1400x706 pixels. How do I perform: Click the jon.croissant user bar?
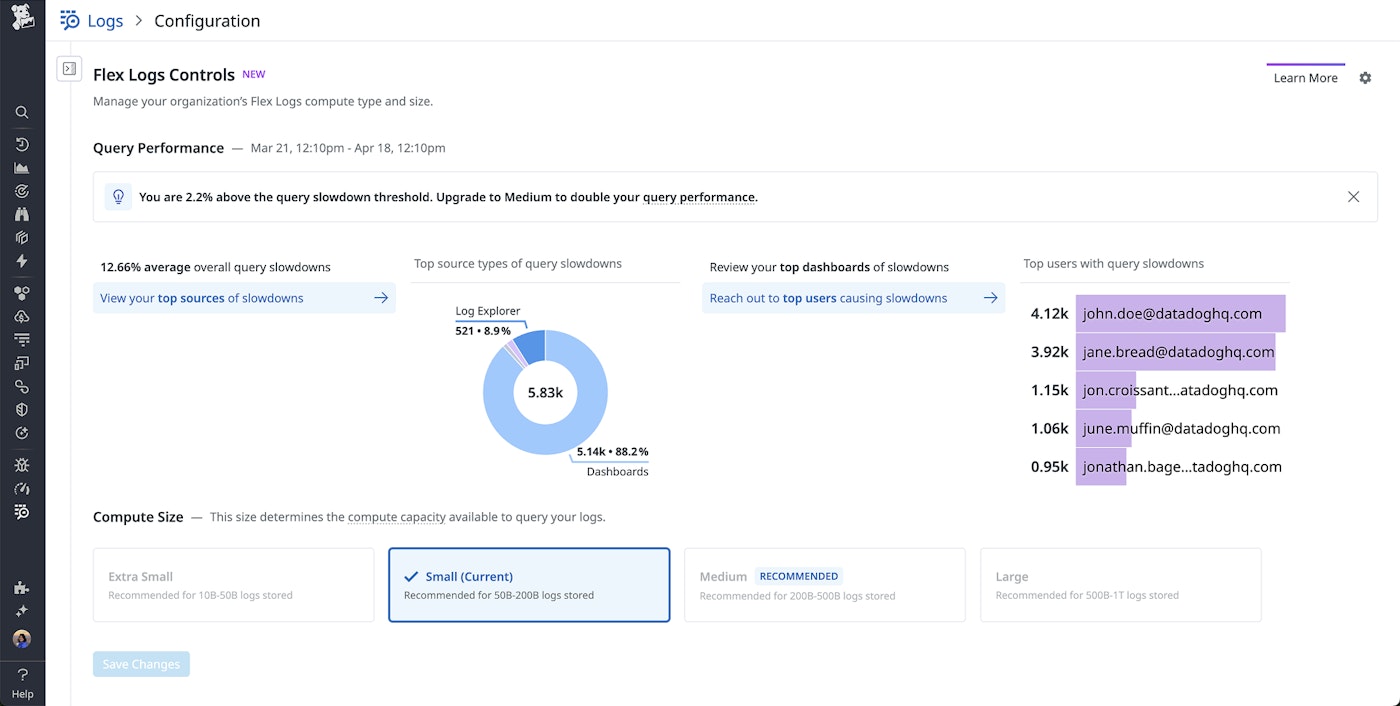click(1106, 390)
